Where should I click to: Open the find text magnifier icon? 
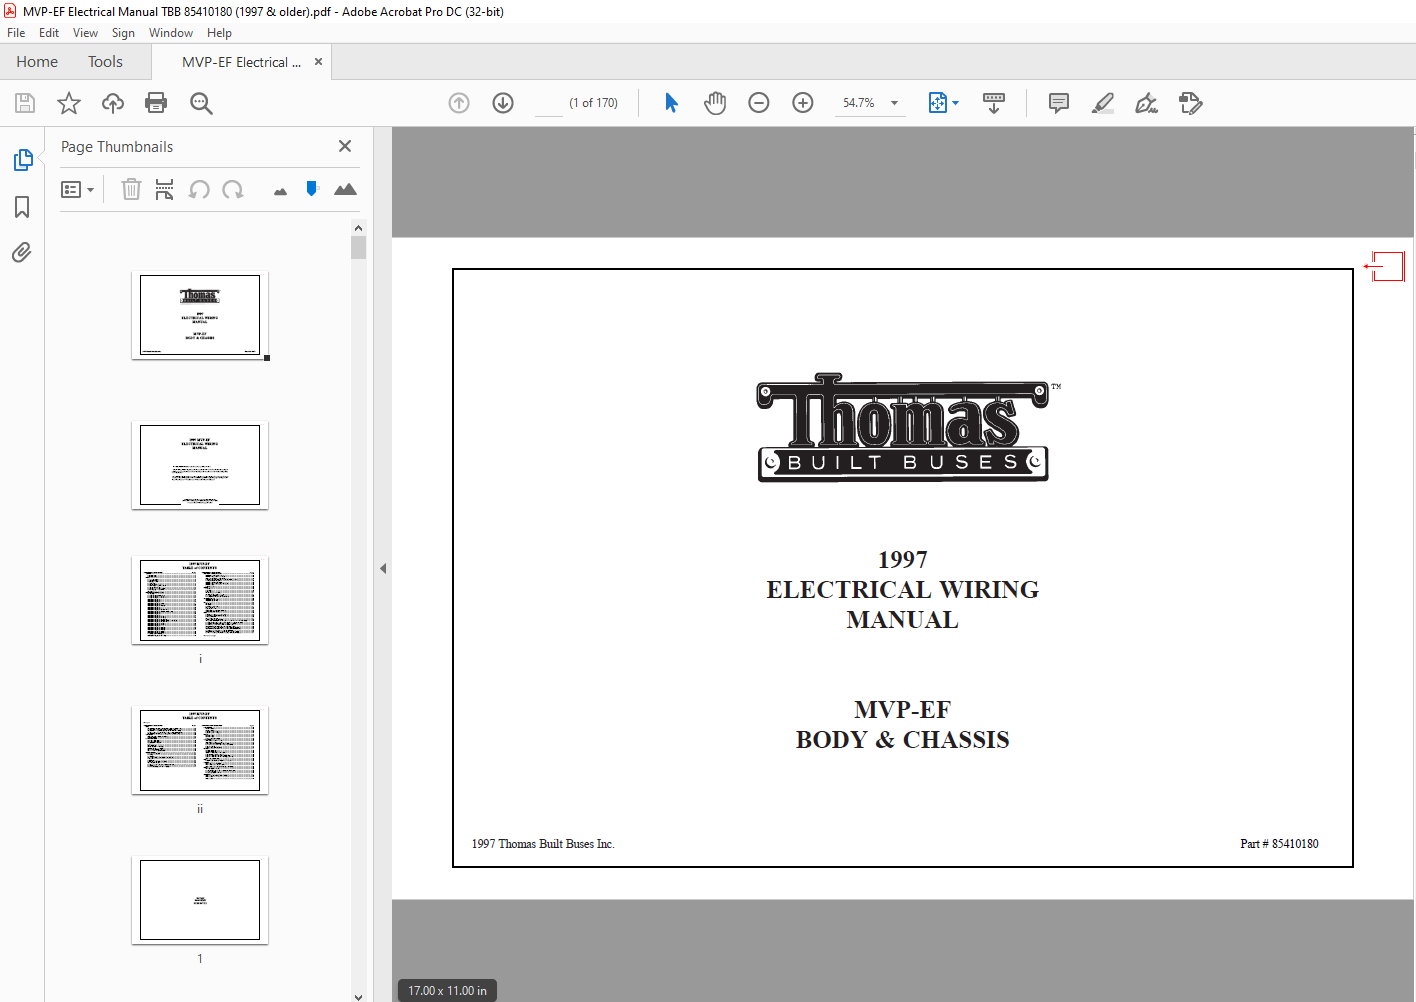pos(201,103)
